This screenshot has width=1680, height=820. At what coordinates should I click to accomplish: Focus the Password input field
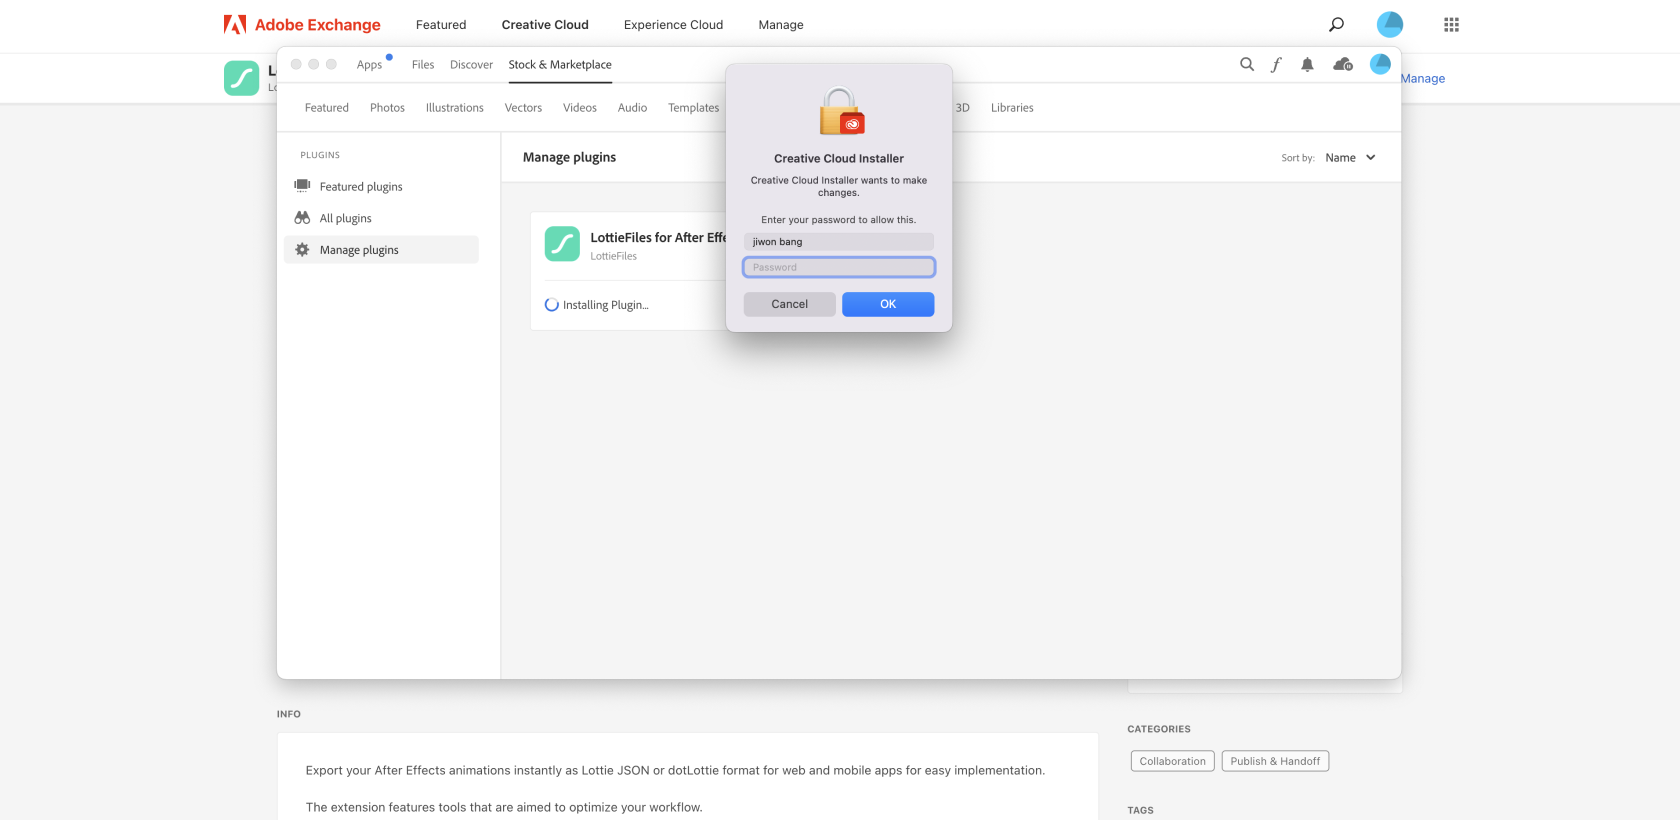tap(839, 267)
